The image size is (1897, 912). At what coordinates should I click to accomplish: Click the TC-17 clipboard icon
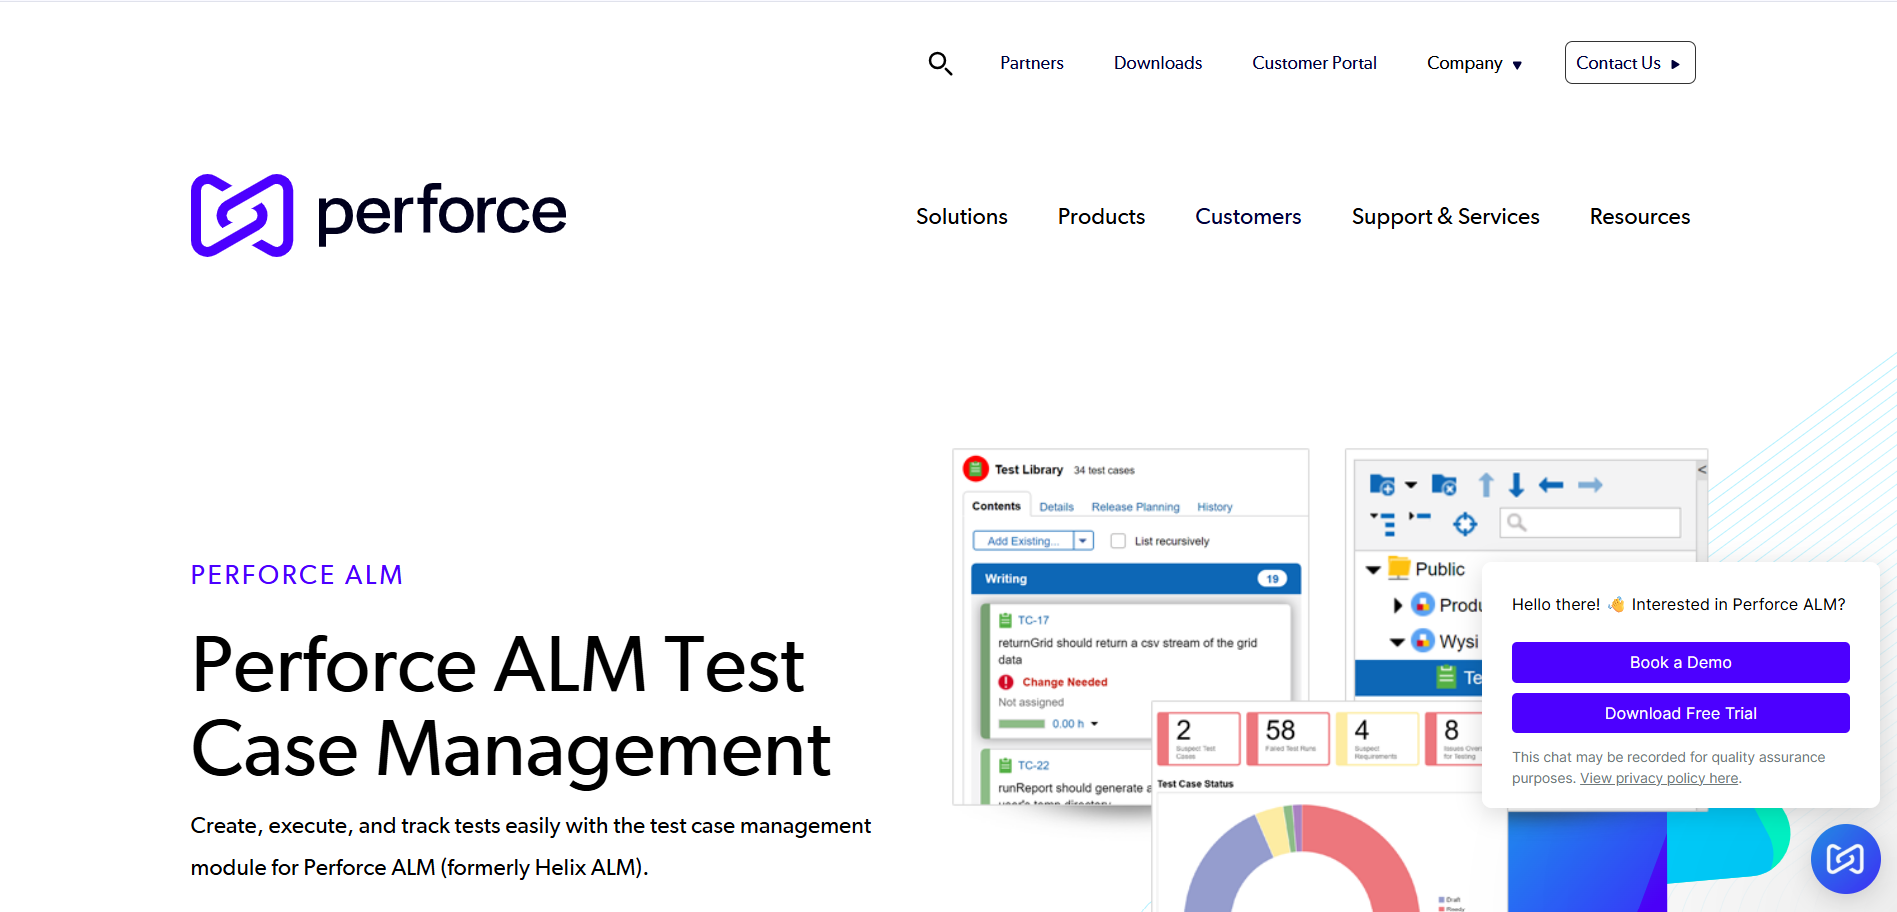1006,620
